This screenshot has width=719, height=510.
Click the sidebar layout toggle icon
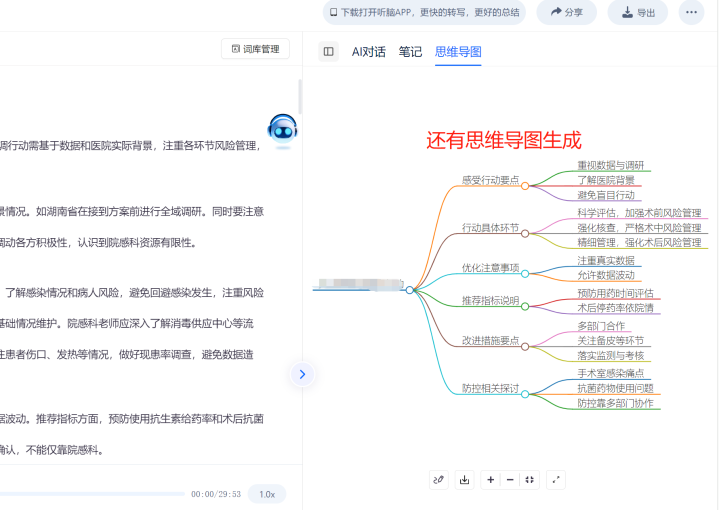click(328, 51)
